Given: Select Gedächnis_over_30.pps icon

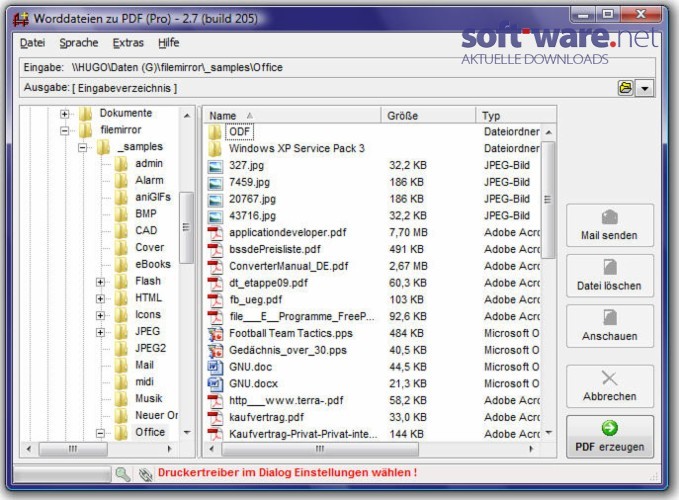Looking at the screenshot, I should [x=215, y=351].
